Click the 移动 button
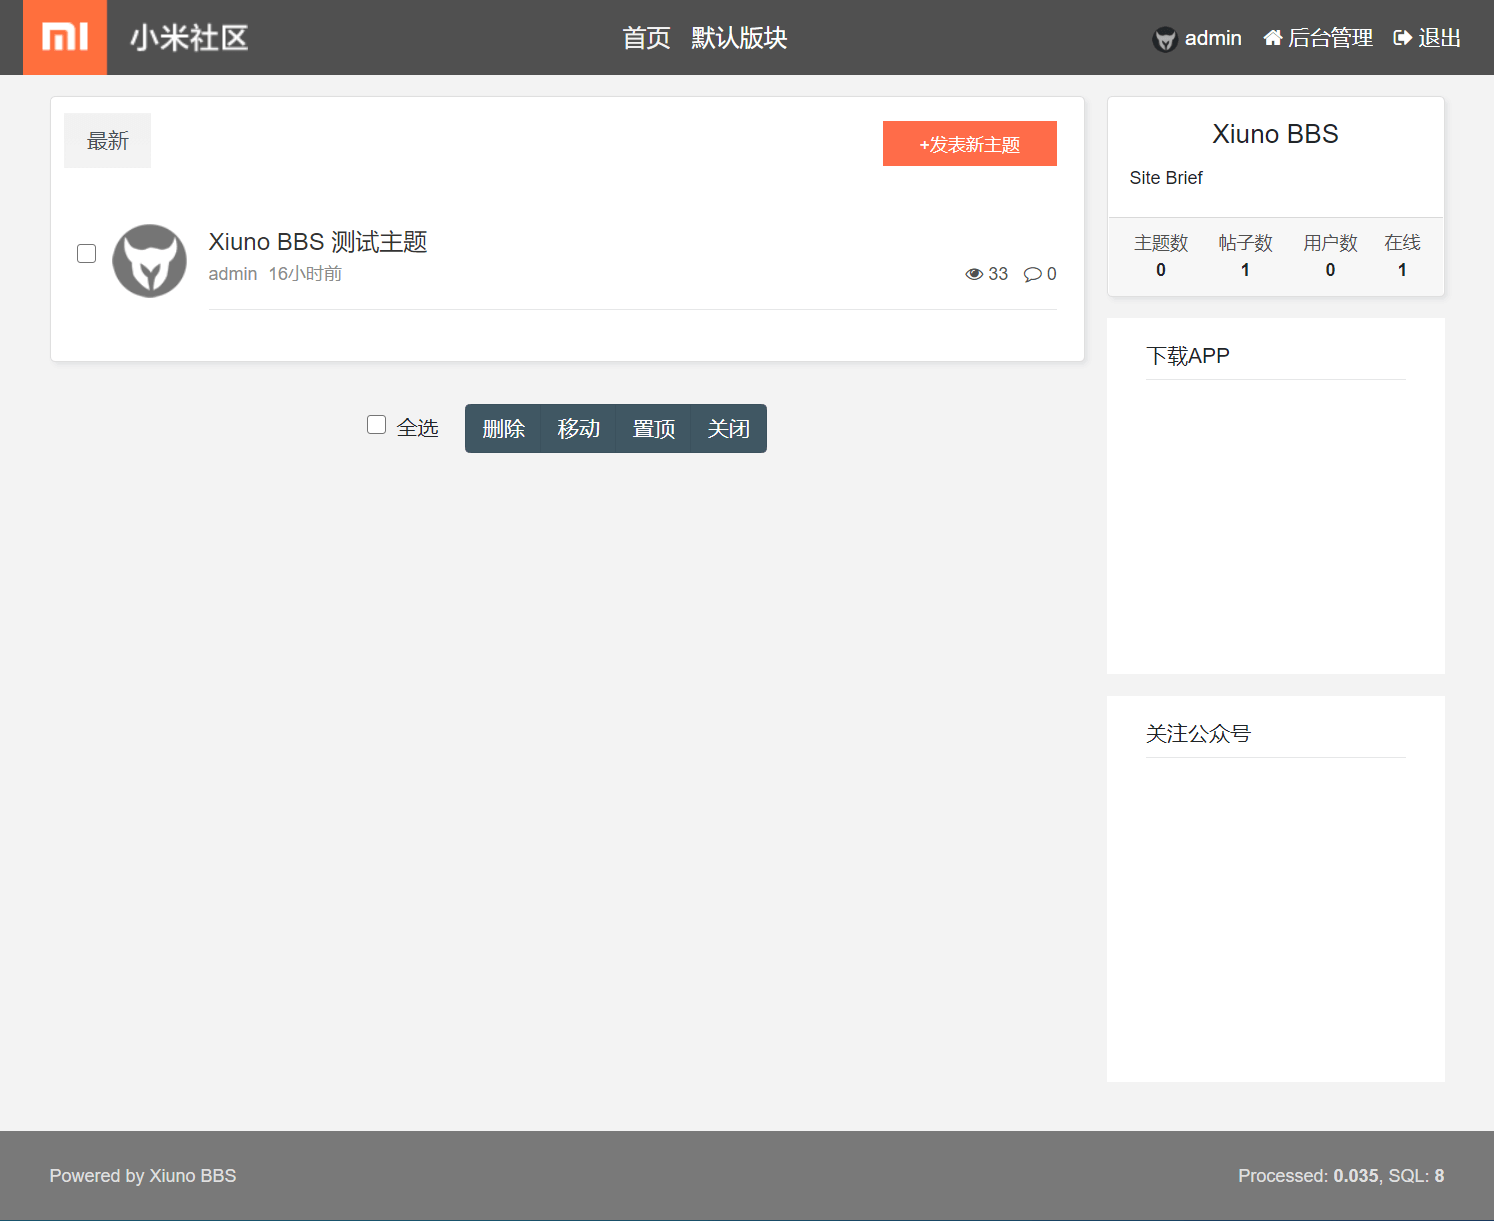This screenshot has height=1221, width=1494. click(579, 429)
